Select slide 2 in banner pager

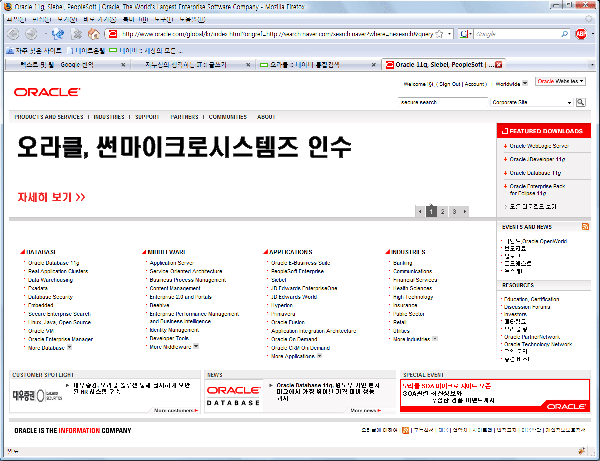(442, 211)
